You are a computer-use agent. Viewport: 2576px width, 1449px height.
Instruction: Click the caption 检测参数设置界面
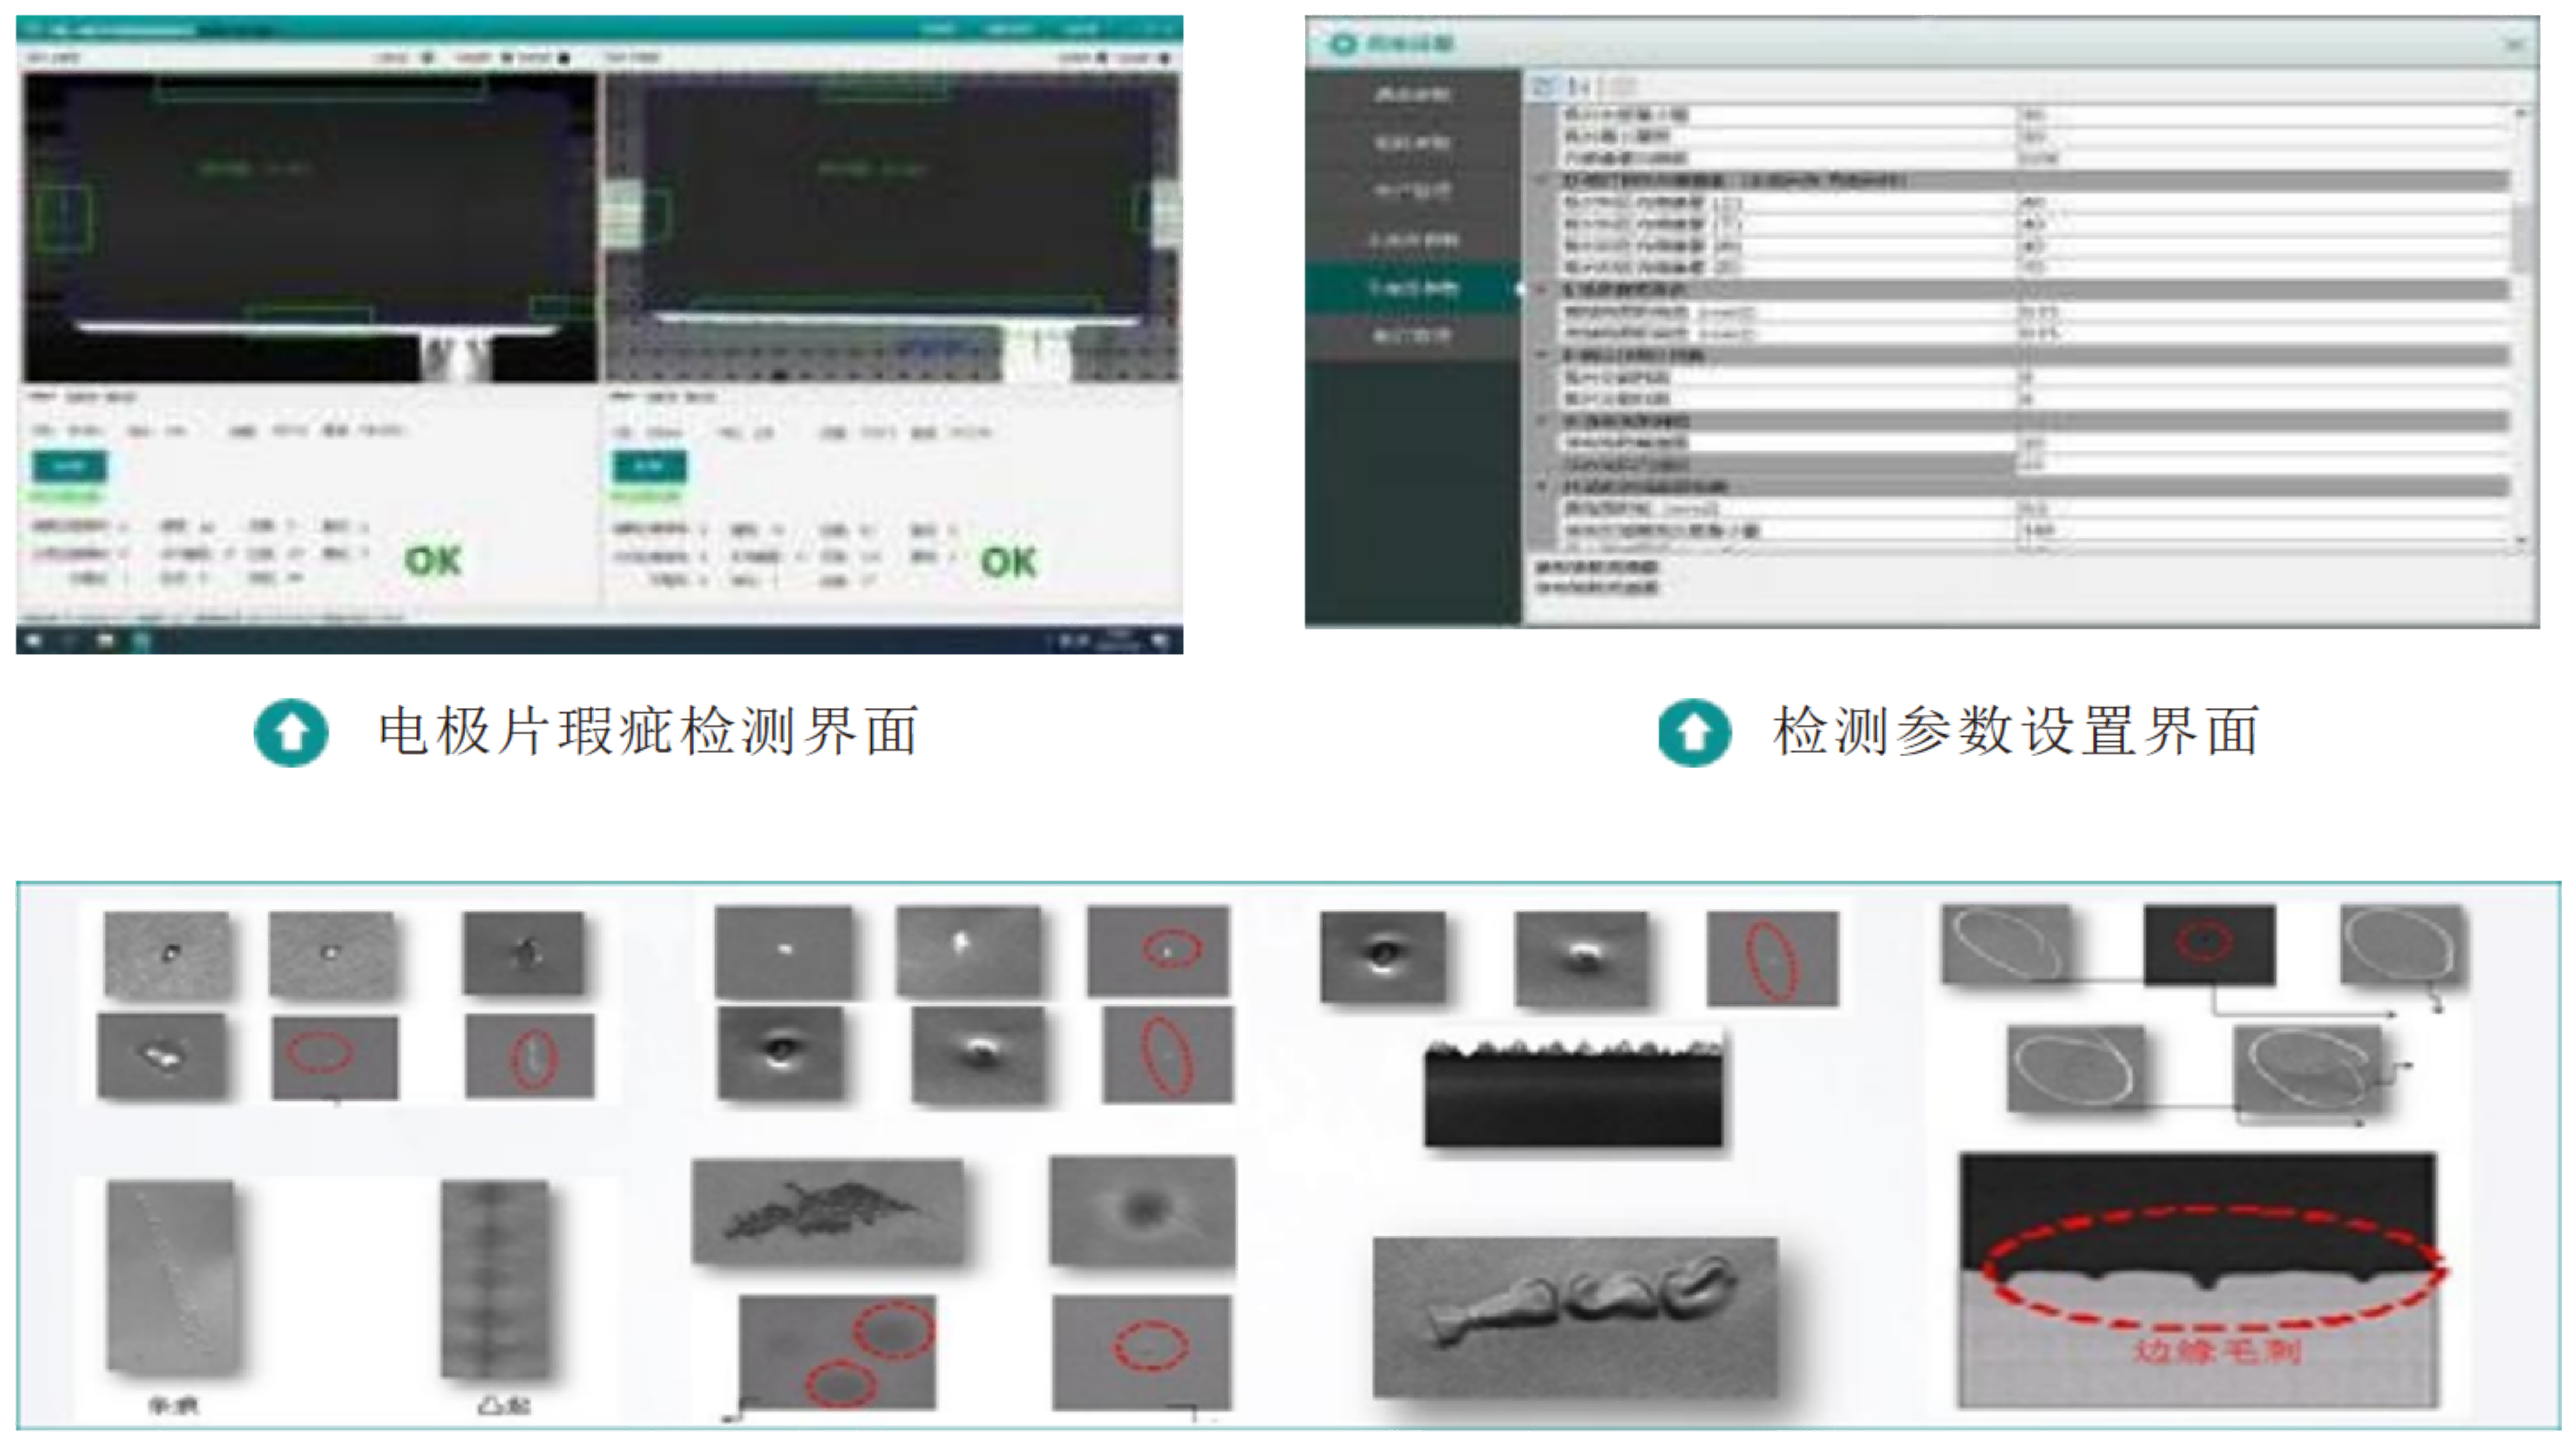tap(2016, 731)
